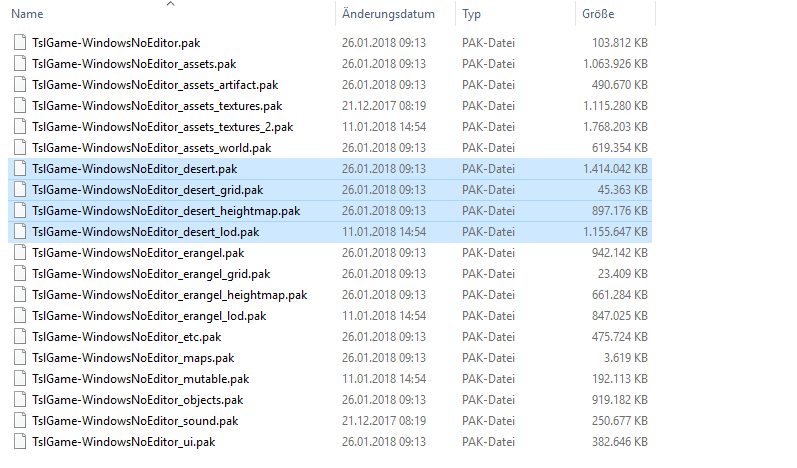797x468 pixels.
Task: Select file name TslGame-WindowsNoEditor_desert_heightmap.pak
Action: click(x=166, y=211)
